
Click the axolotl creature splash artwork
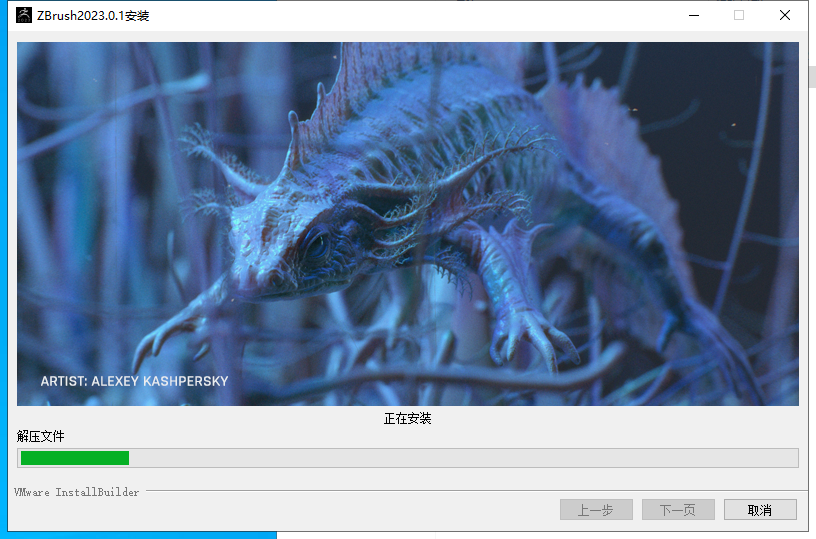tap(407, 224)
